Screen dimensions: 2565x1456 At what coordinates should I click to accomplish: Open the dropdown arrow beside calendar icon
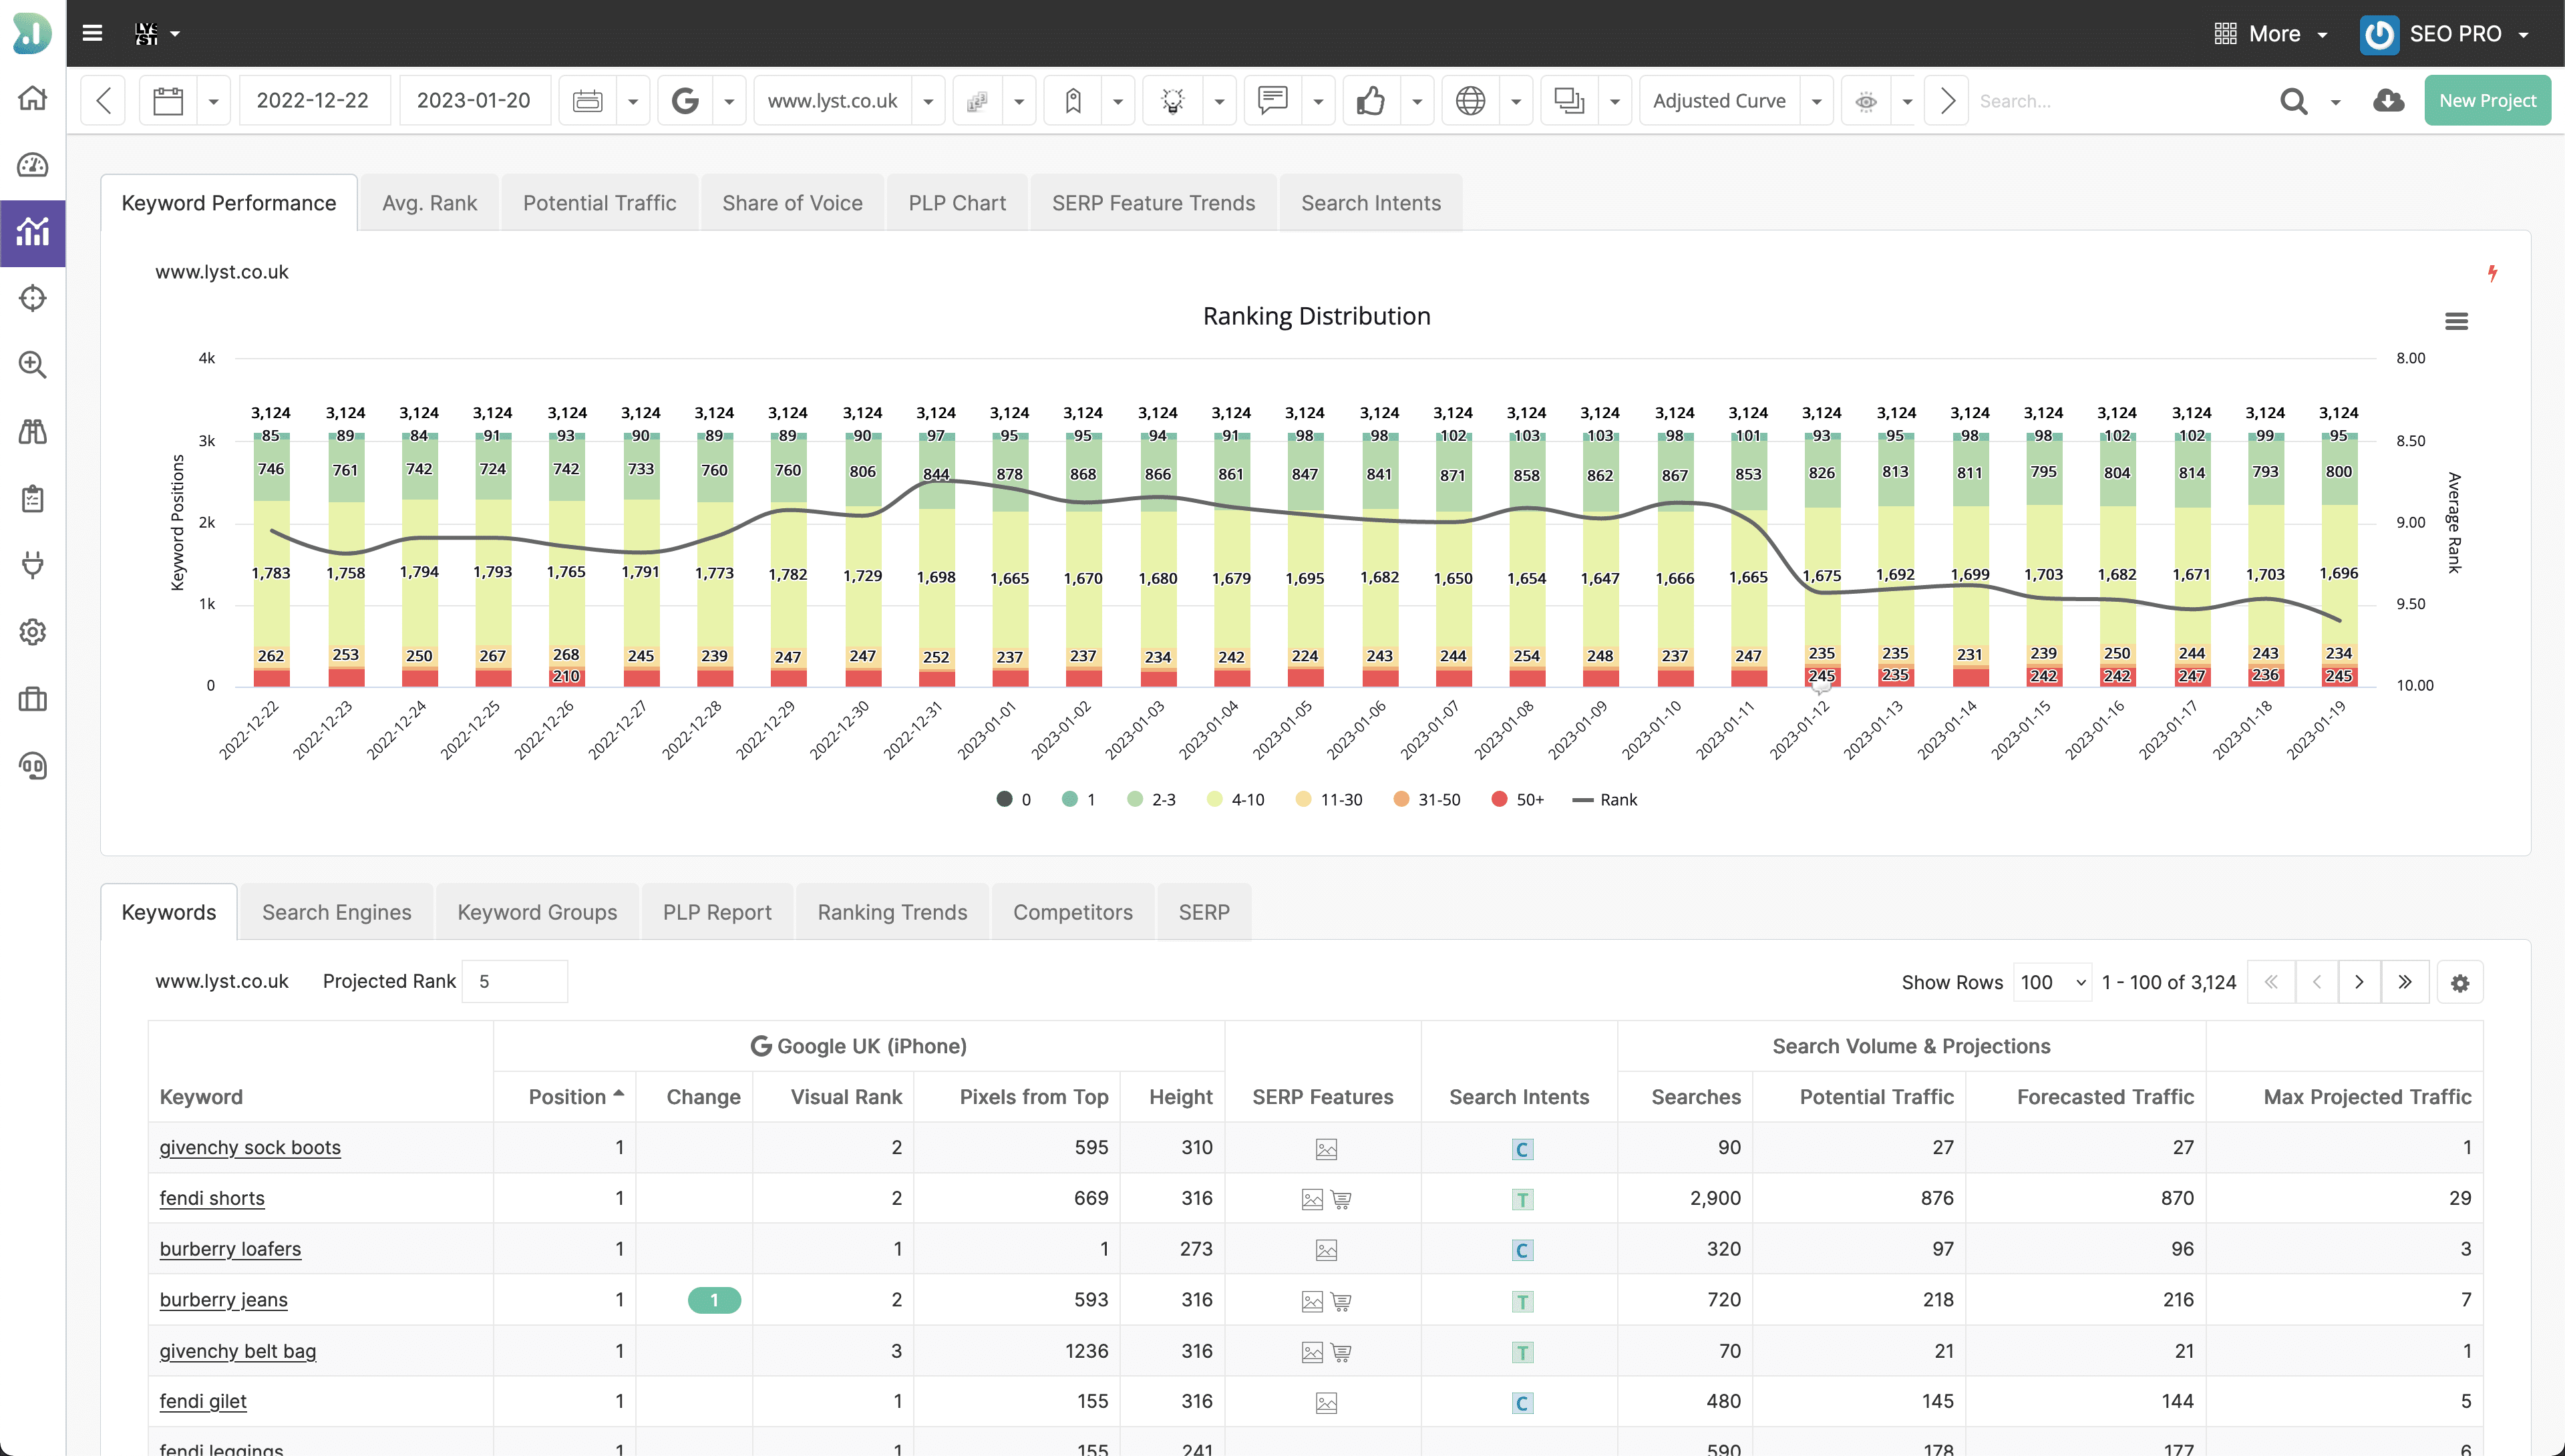coord(213,101)
